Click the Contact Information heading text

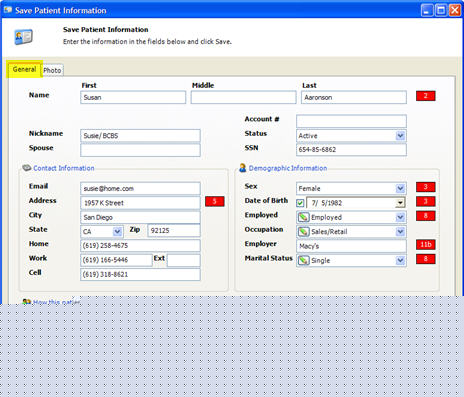[64, 168]
